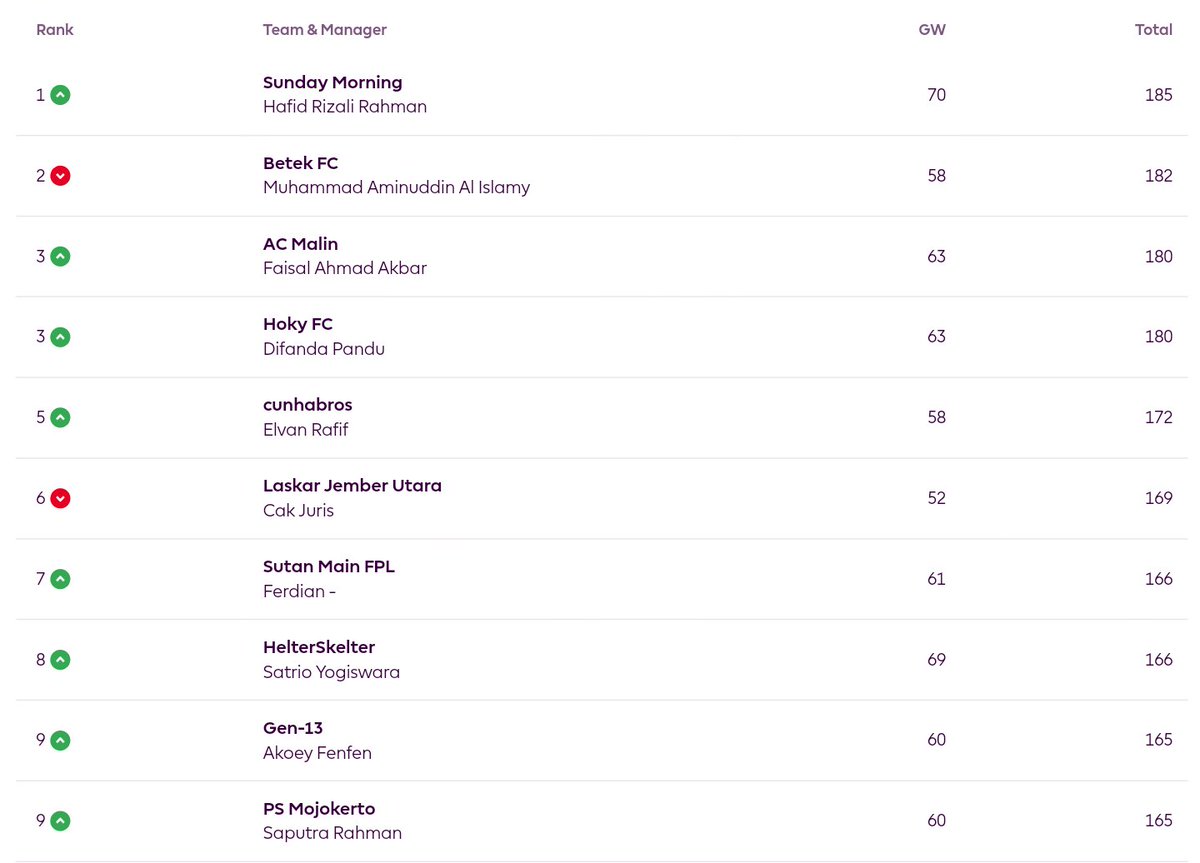Open the Betek FC team page

coord(300,163)
